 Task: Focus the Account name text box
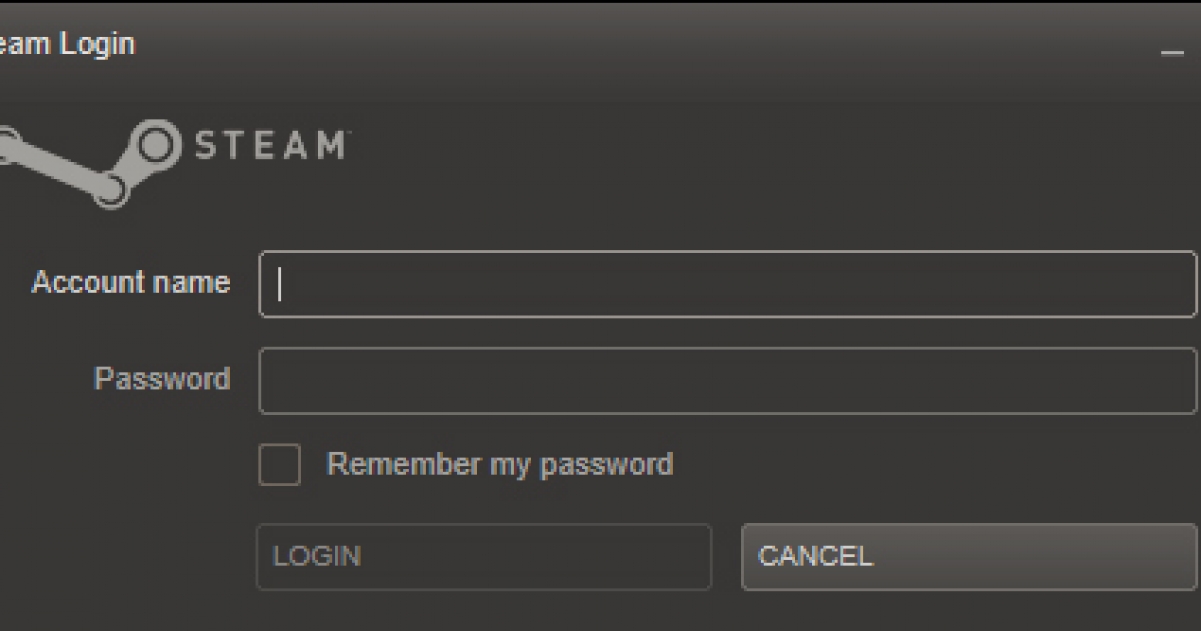tap(728, 284)
